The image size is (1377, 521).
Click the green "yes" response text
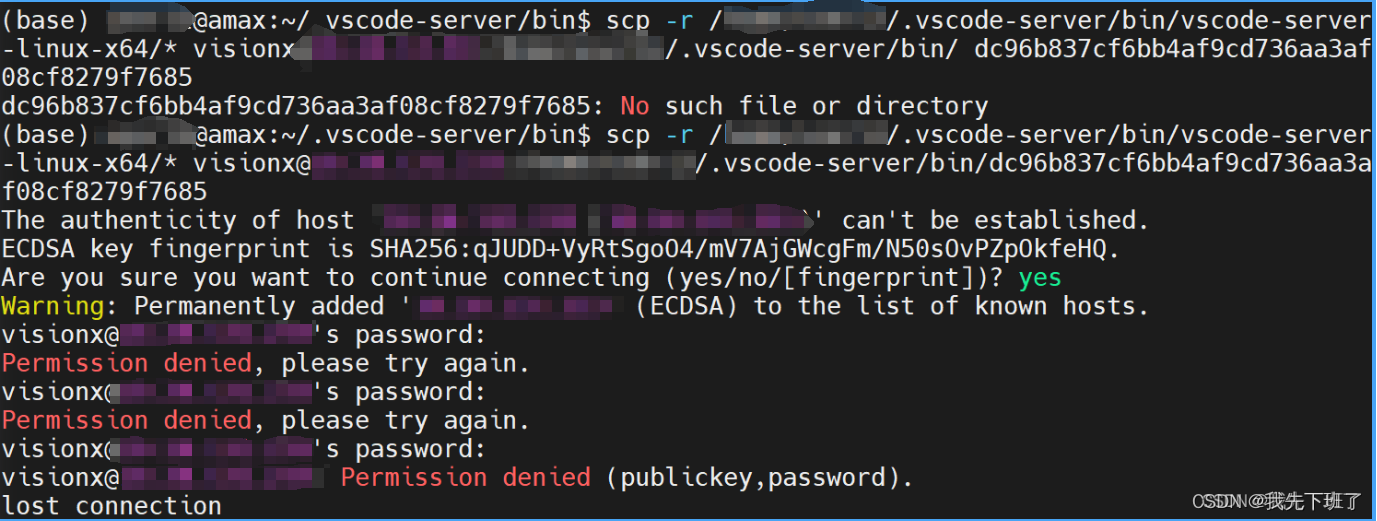[1040, 277]
